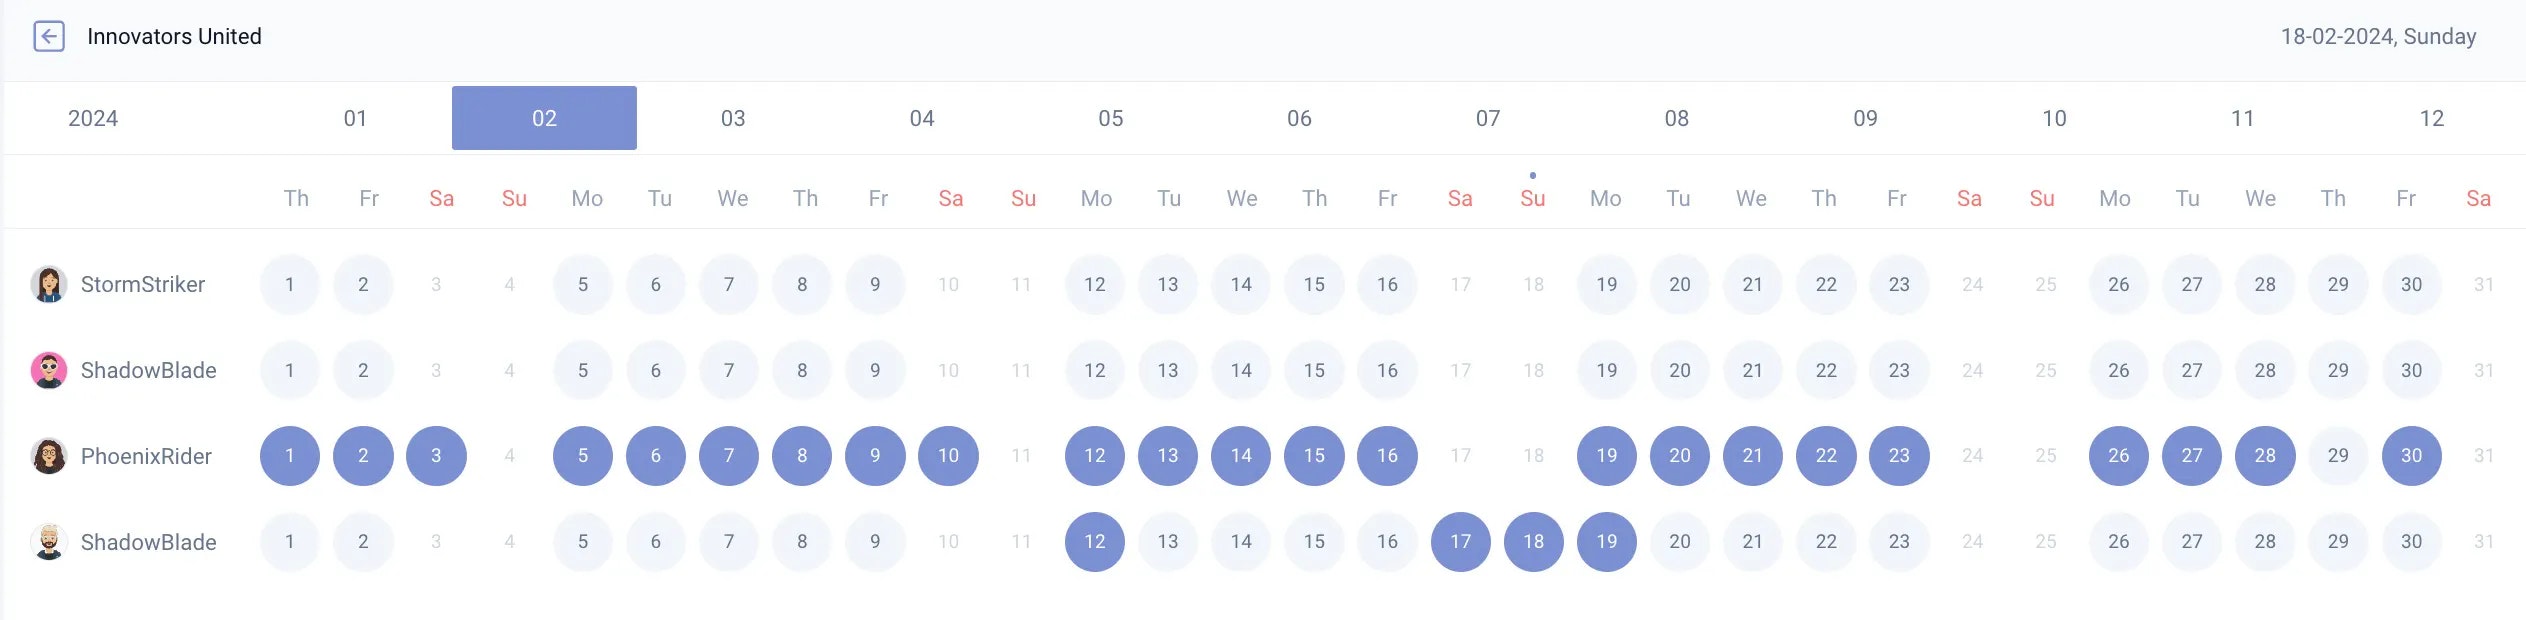The width and height of the screenshot is (2526, 620).
Task: Toggle day 3 for PhoenixRider
Action: (x=436, y=456)
